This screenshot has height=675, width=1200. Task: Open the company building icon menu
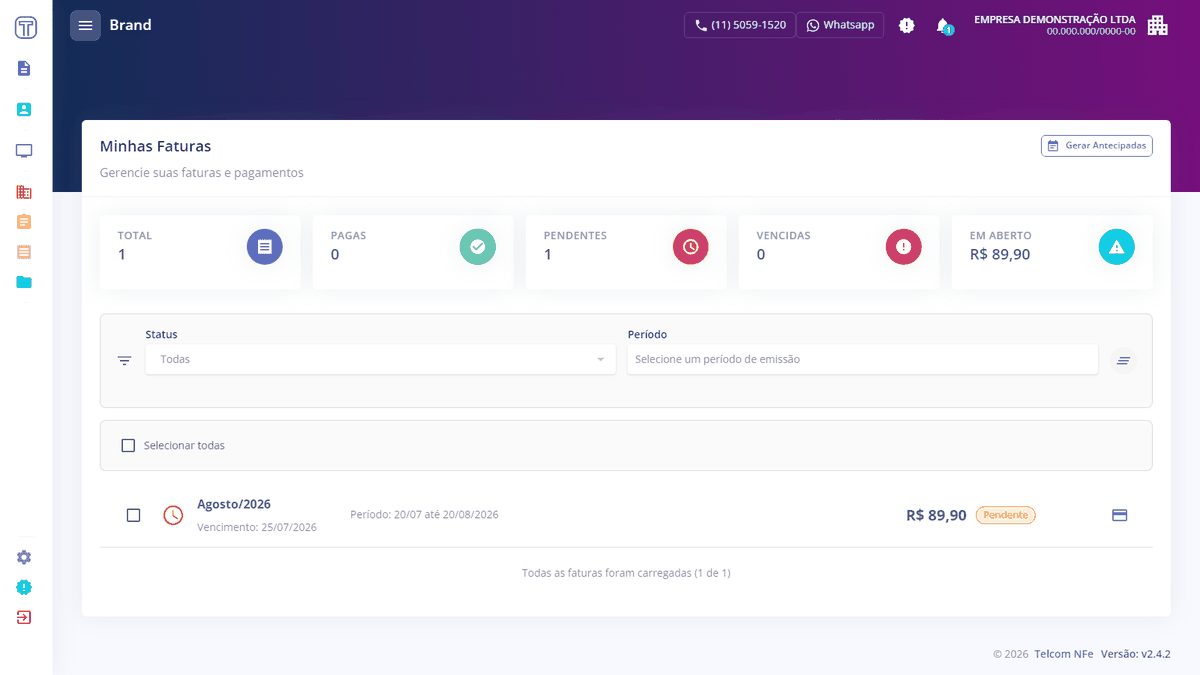tap(1157, 25)
